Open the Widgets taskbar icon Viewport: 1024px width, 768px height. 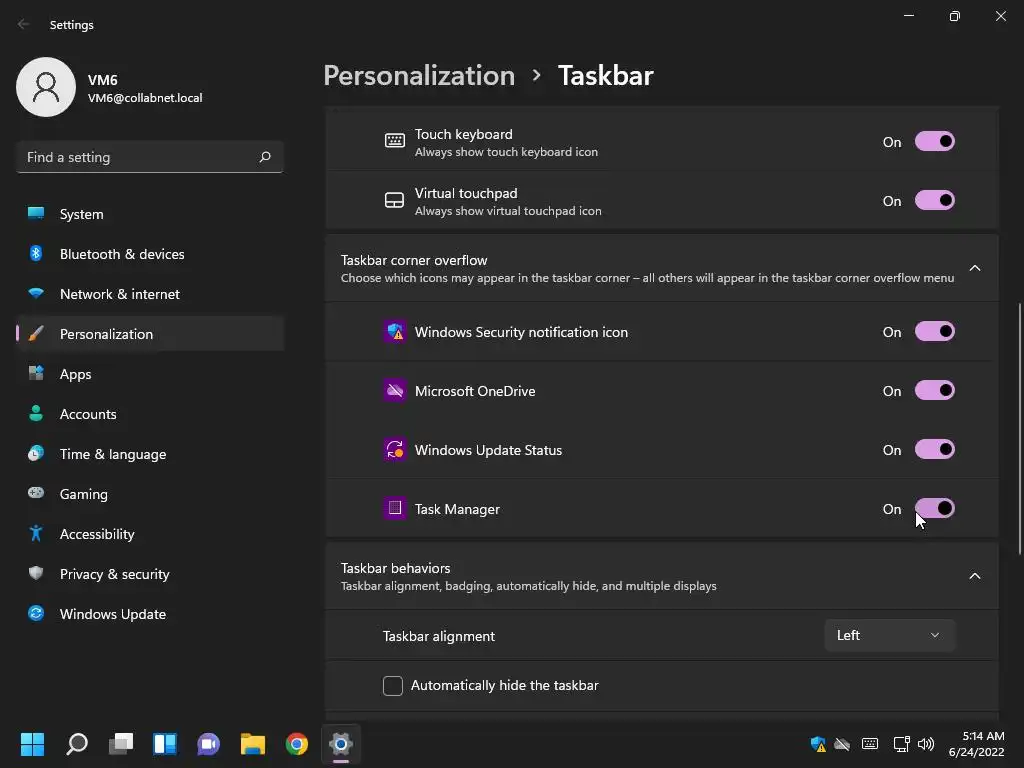[165, 744]
